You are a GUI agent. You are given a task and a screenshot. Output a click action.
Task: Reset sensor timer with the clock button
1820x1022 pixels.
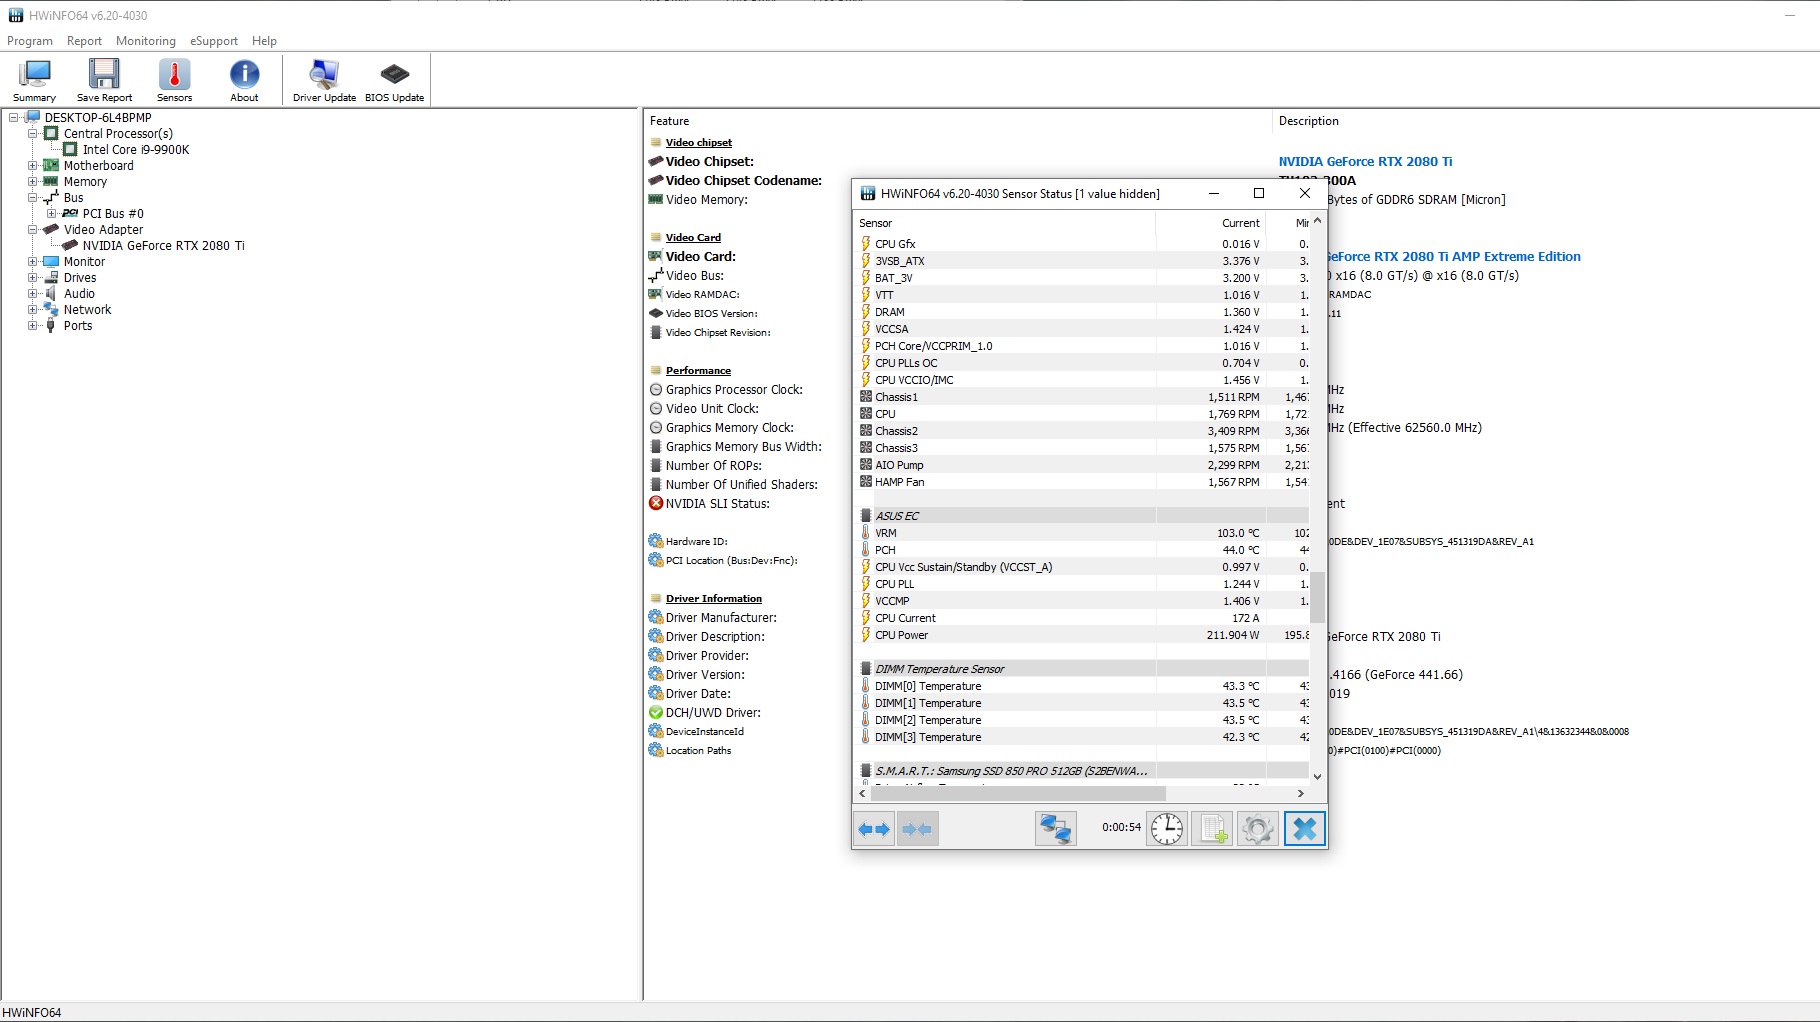pos(1167,829)
